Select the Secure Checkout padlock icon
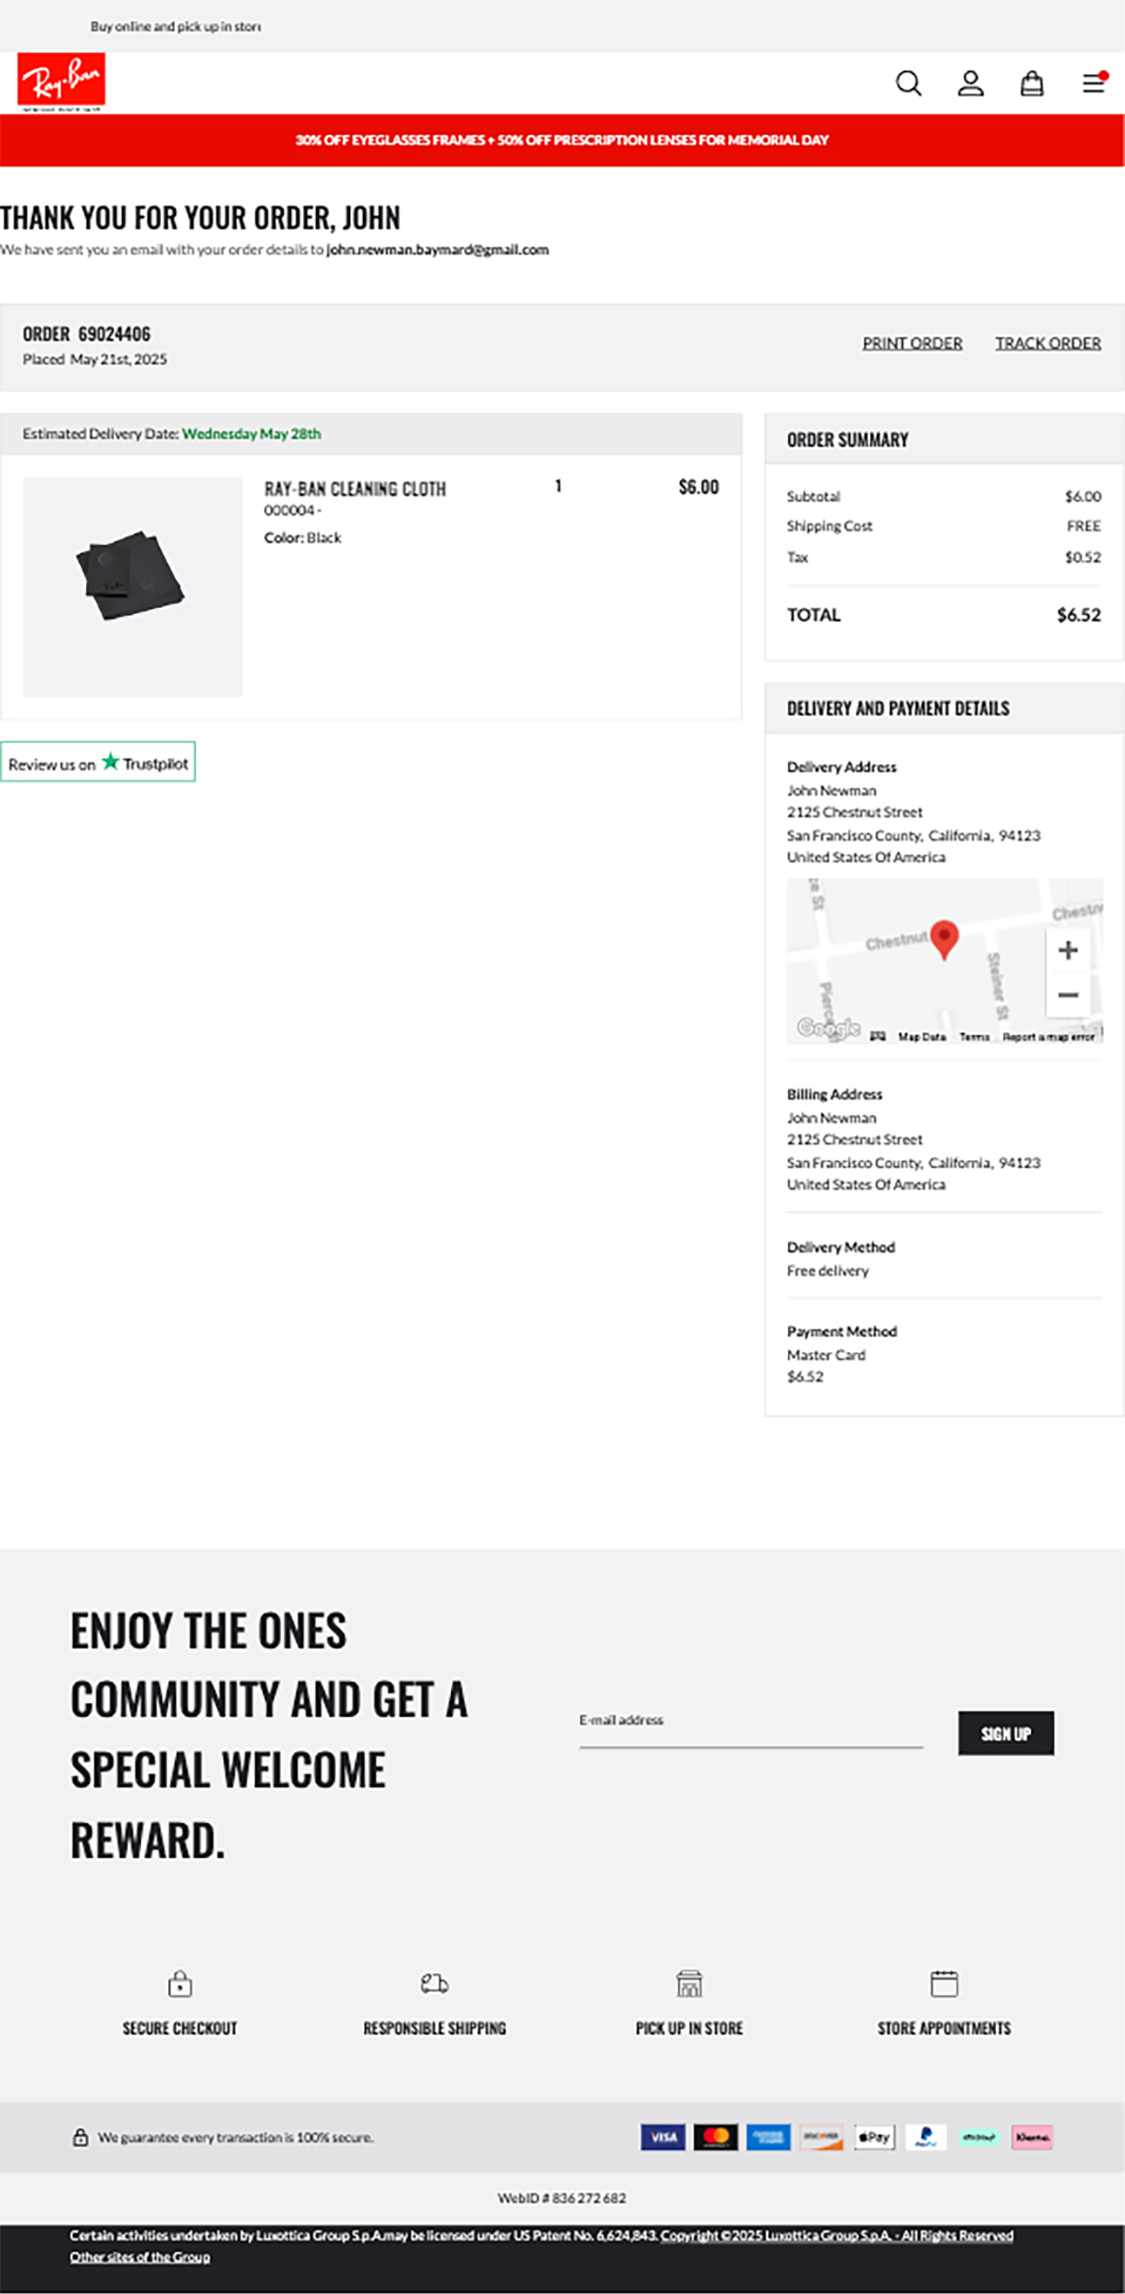Screen dimensions: 1125x2294 pos(180,1984)
